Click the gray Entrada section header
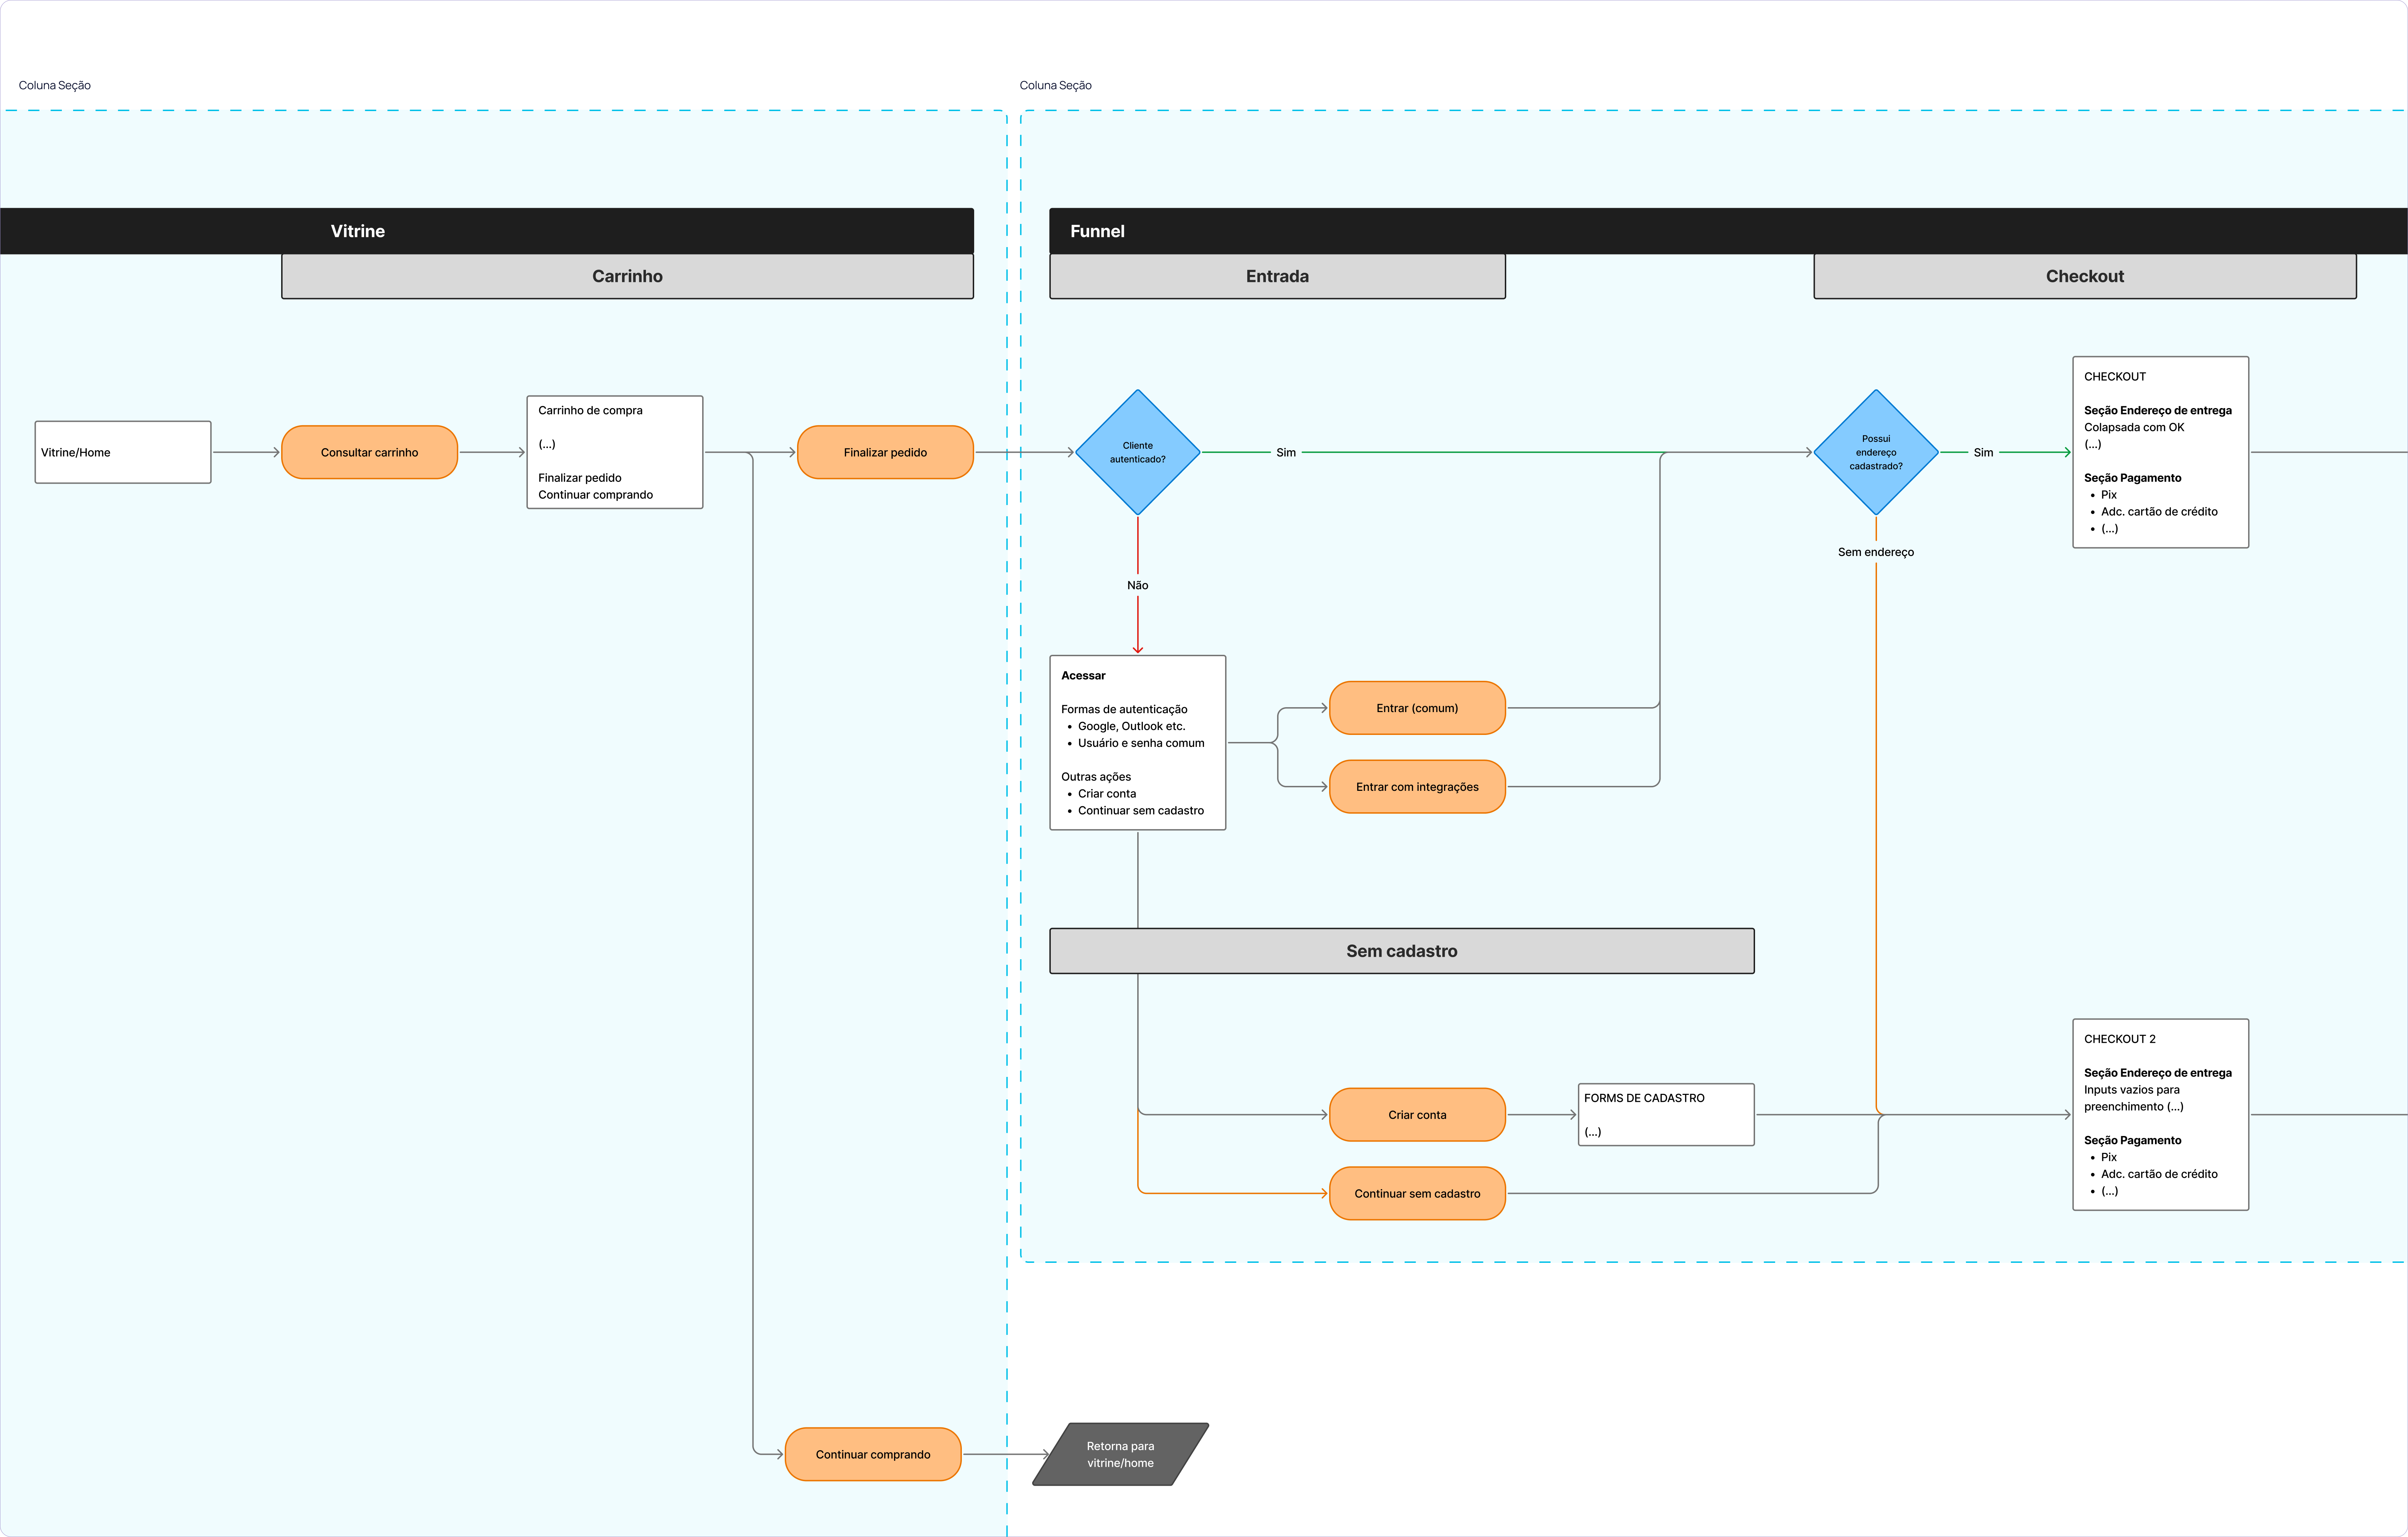2408x1537 pixels. [1277, 276]
